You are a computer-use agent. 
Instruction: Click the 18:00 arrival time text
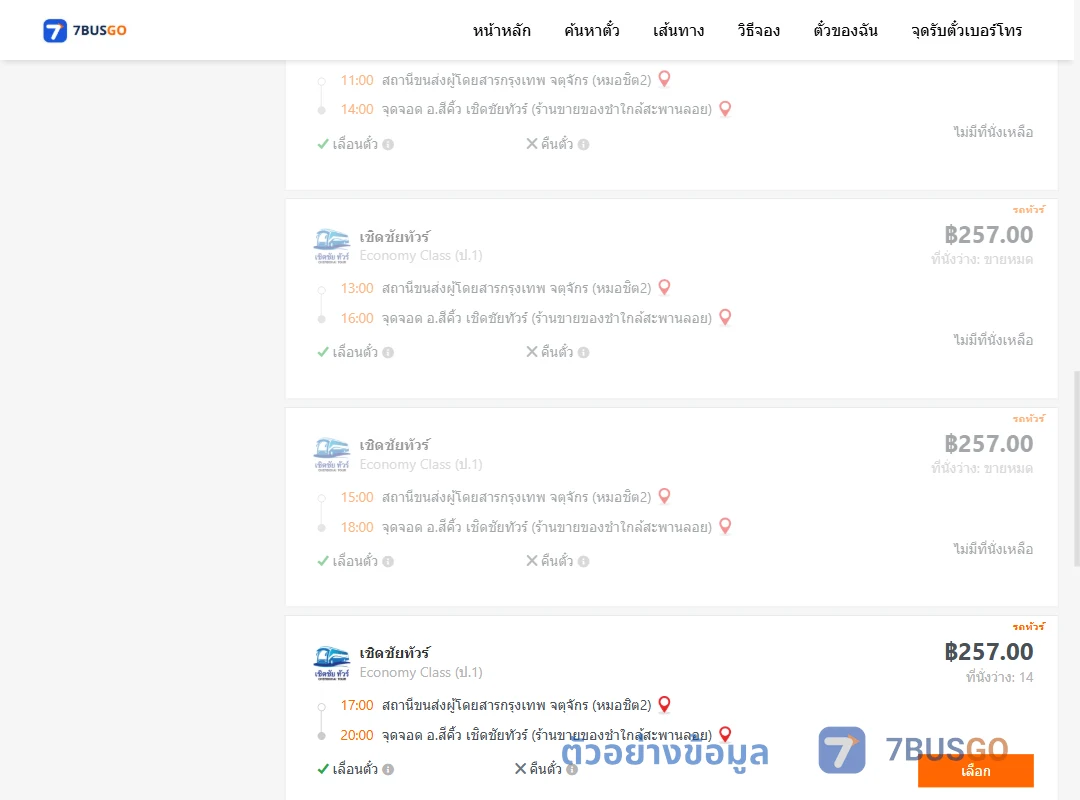click(357, 527)
